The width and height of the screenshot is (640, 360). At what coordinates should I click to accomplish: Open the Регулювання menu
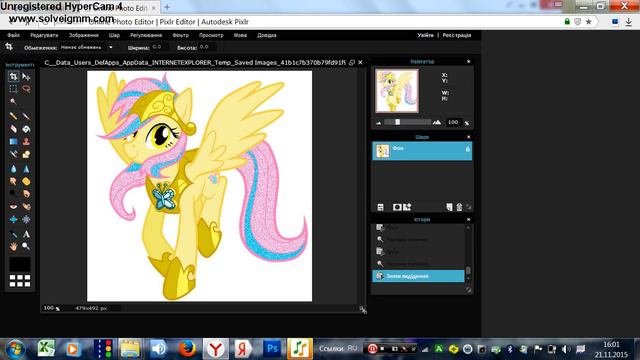[146, 36]
